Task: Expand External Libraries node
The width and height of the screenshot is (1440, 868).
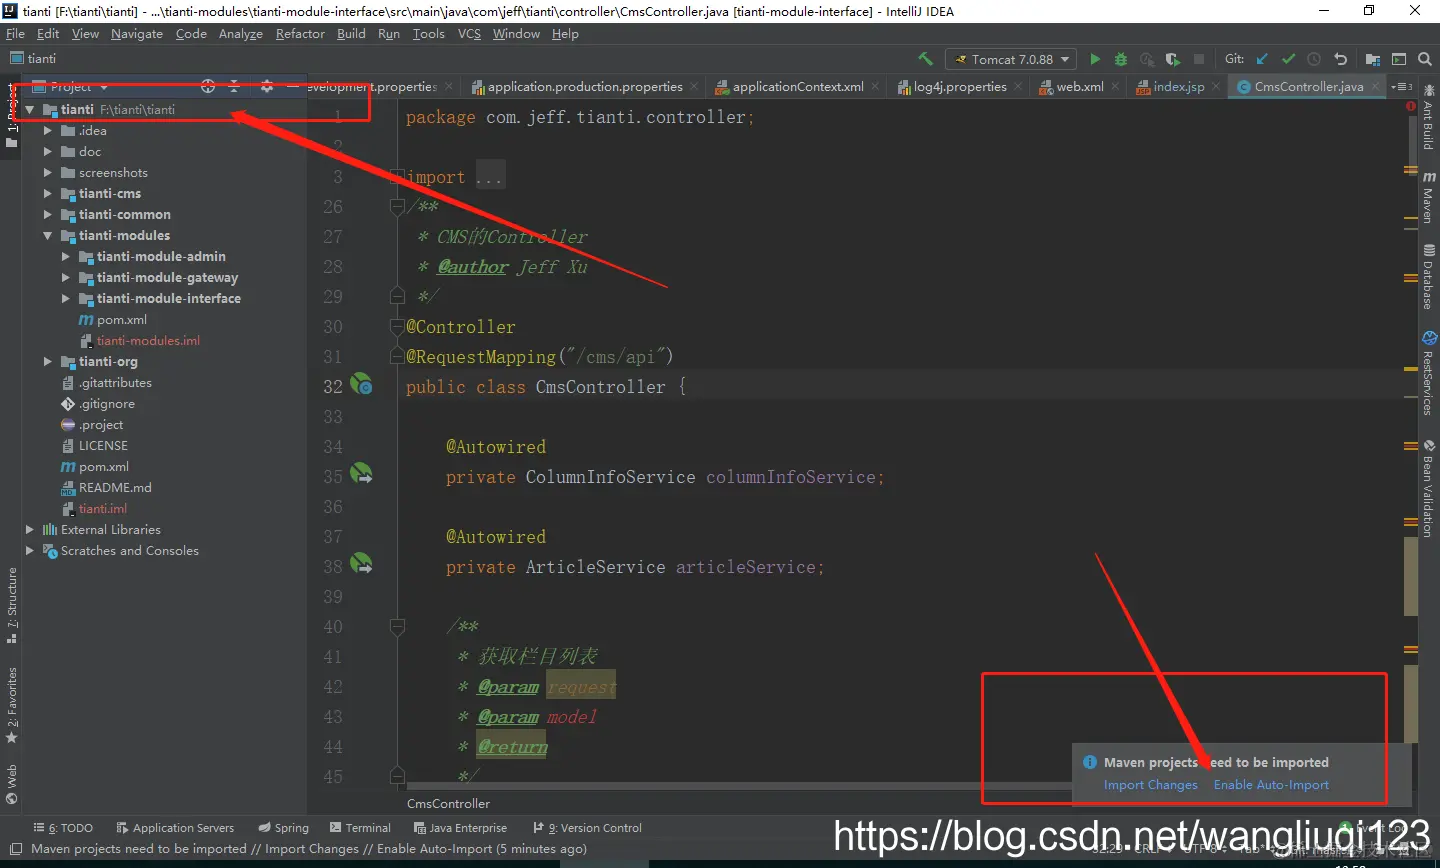Action: click(x=30, y=529)
